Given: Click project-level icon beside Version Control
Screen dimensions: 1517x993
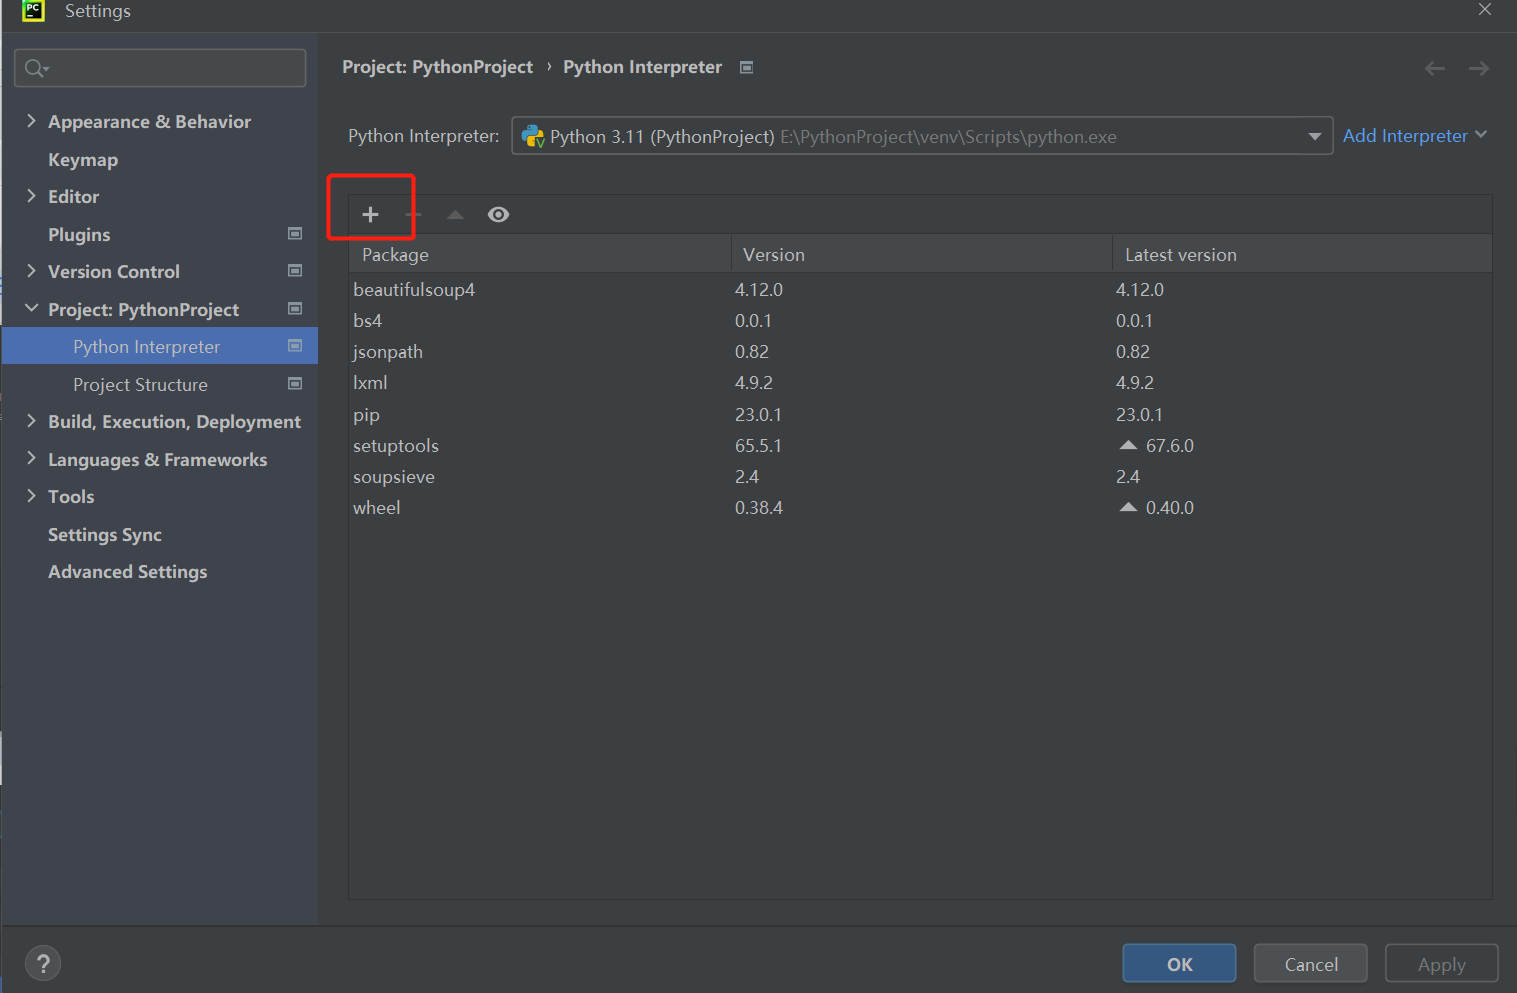Looking at the screenshot, I should pyautogui.click(x=295, y=271).
